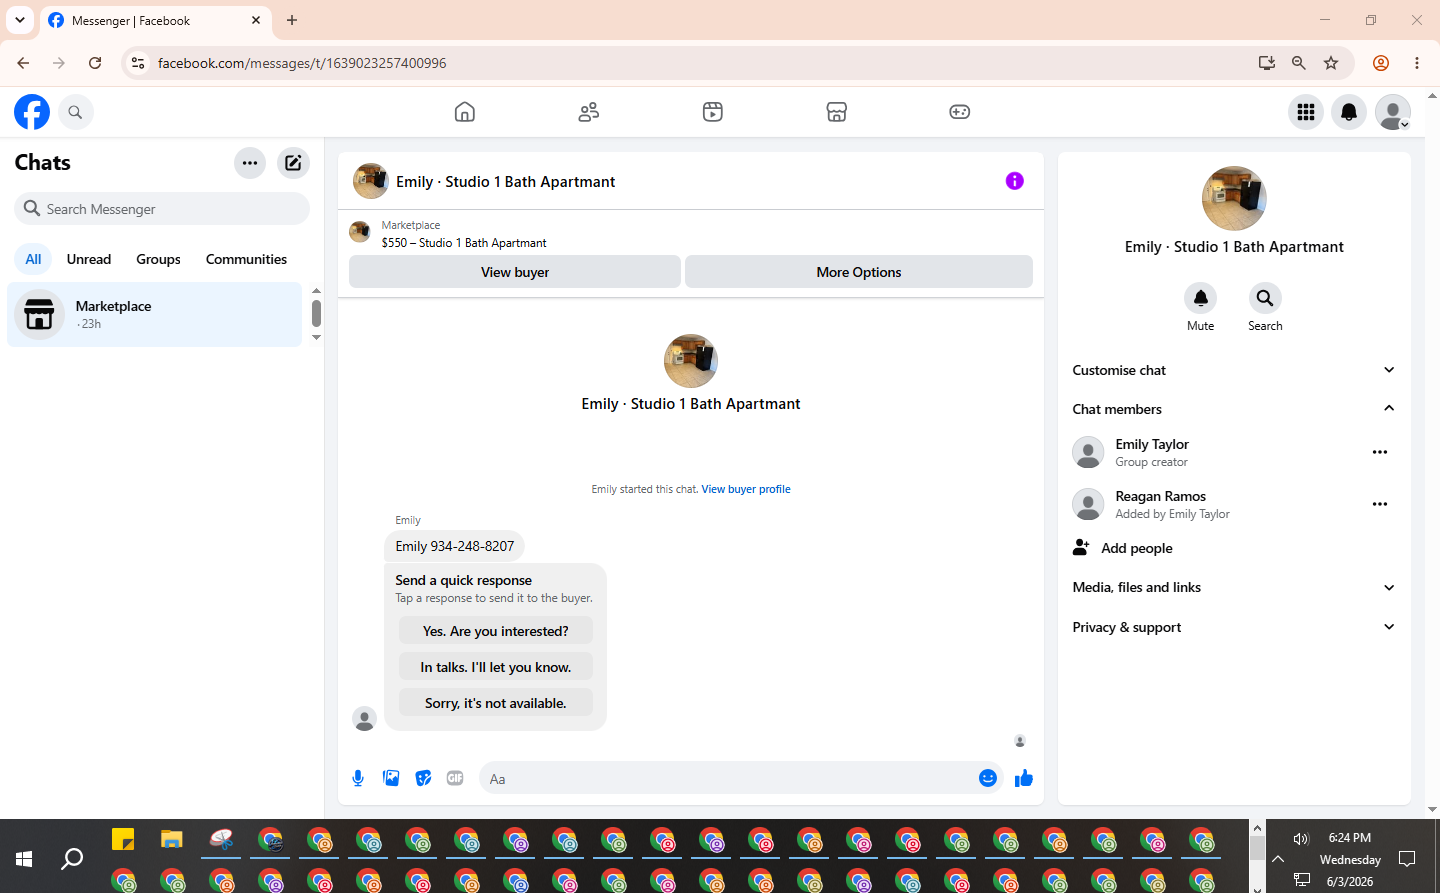
Task: Open the Marketplace storefront icon in top navigation
Action: click(837, 112)
